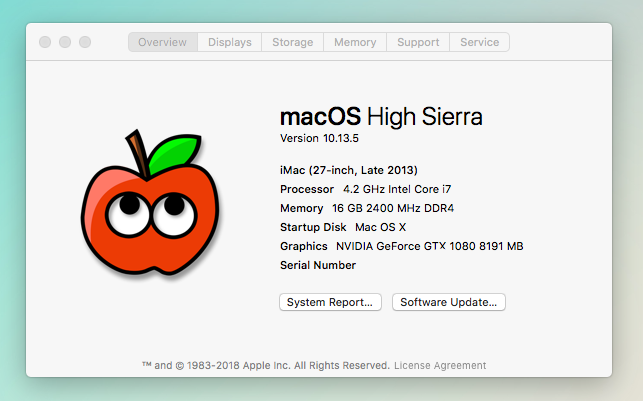Switch to the Overview tab
This screenshot has width=643, height=401.
pyautogui.click(x=163, y=42)
